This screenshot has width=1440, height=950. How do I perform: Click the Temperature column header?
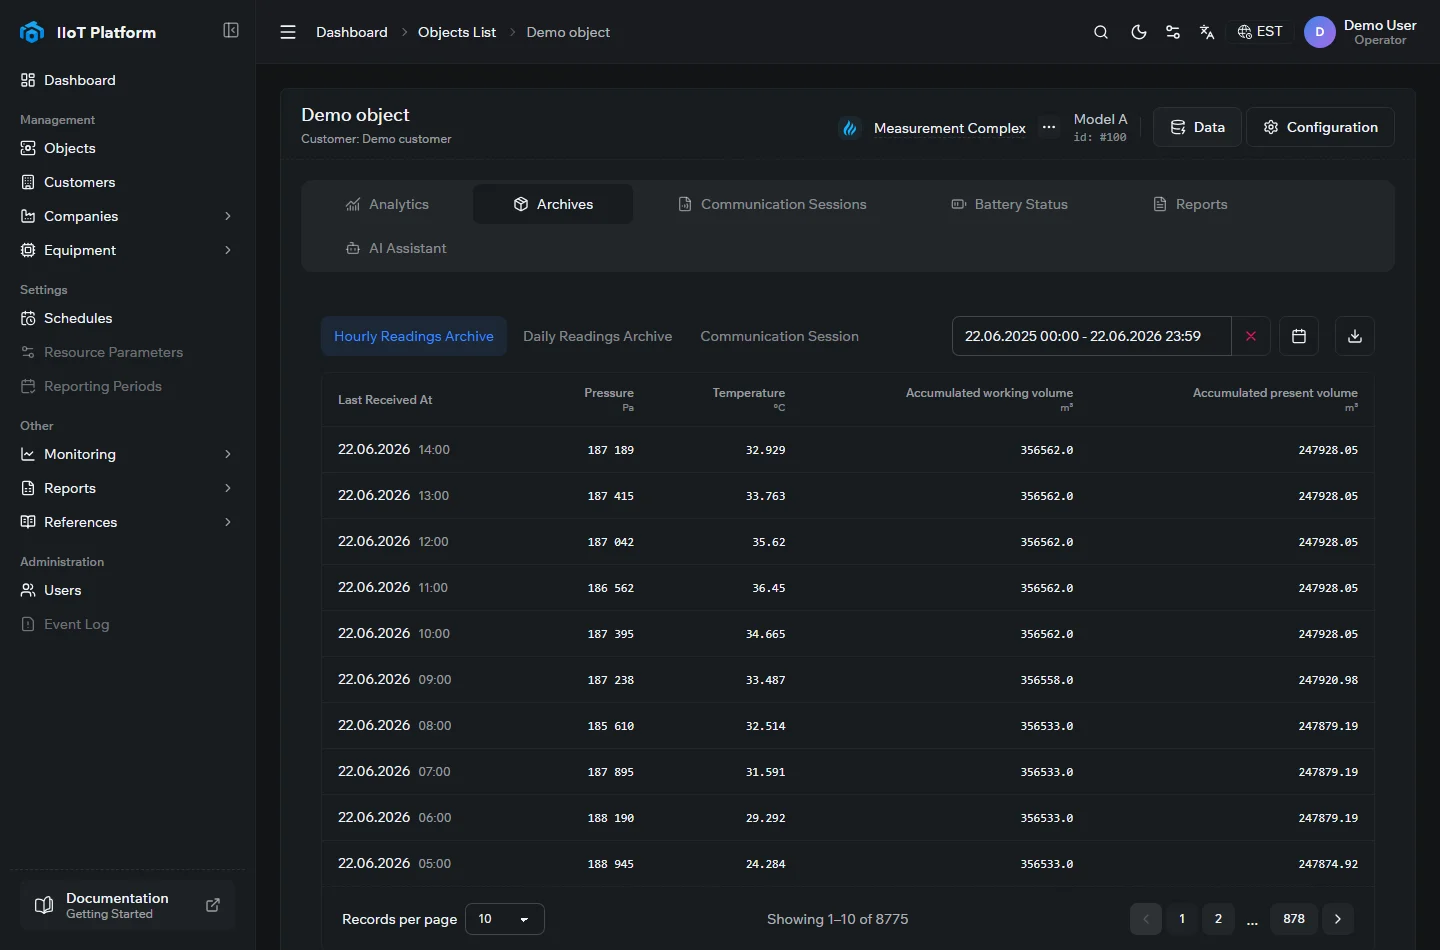[x=749, y=399]
